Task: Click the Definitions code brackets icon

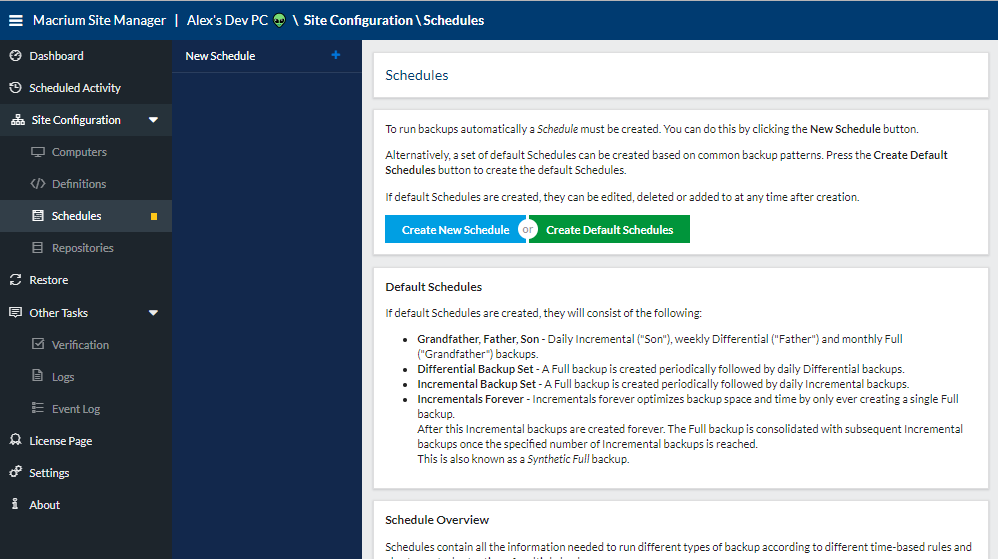Action: click(38, 184)
